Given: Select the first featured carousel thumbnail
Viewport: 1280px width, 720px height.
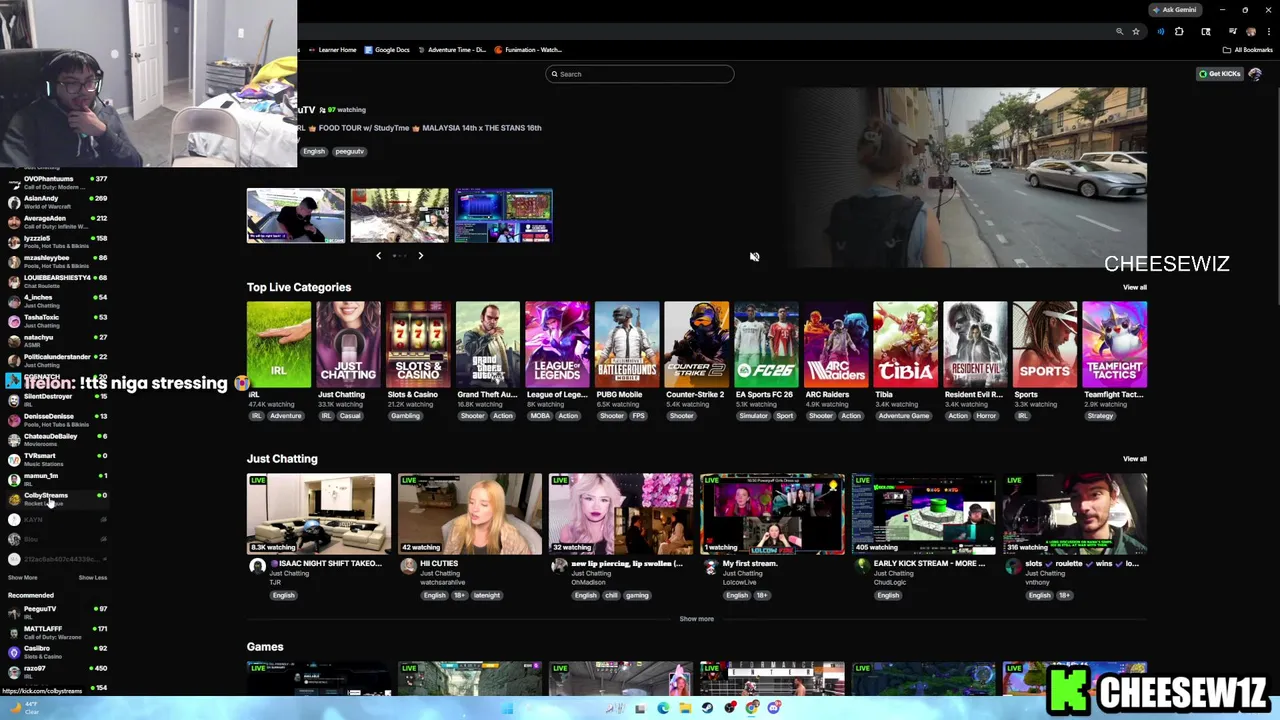Looking at the screenshot, I should click(x=296, y=215).
